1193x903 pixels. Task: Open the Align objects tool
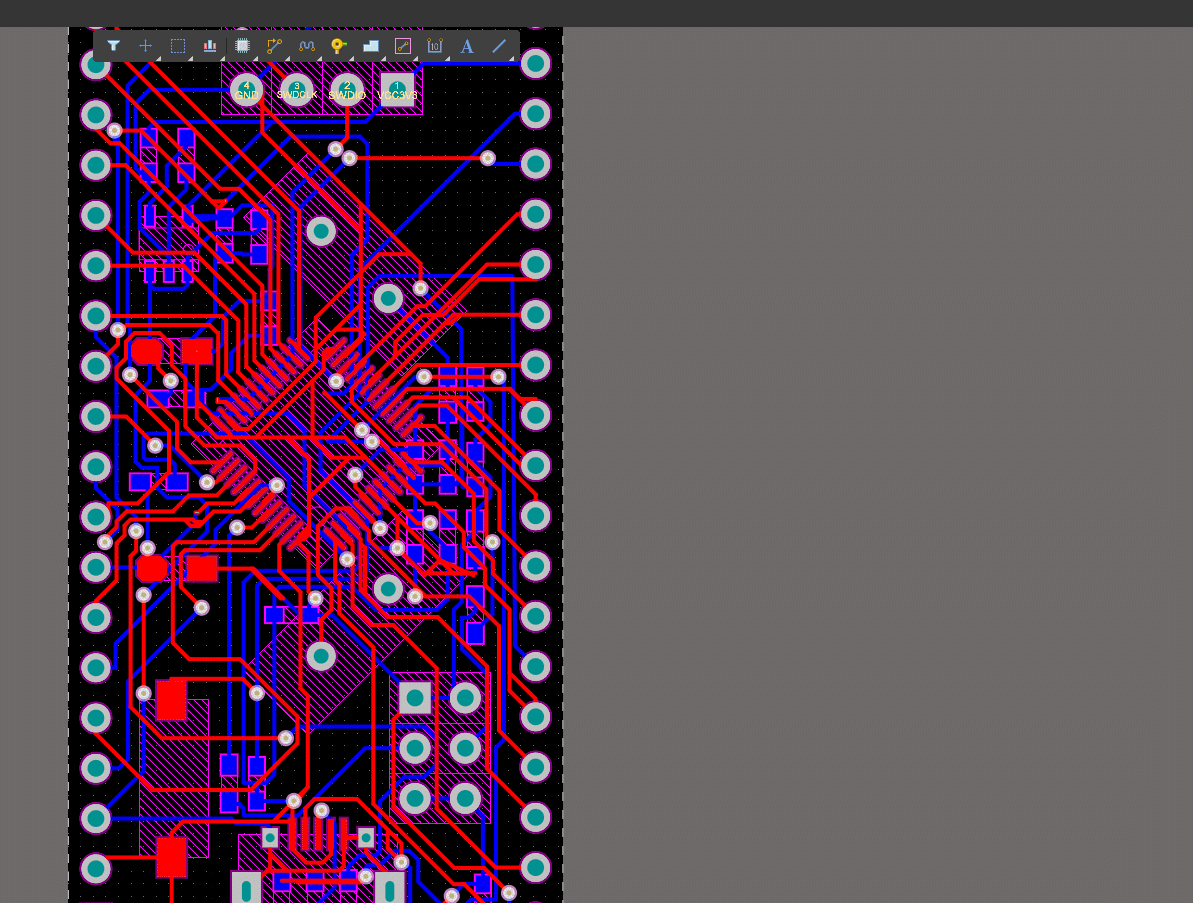(210, 46)
